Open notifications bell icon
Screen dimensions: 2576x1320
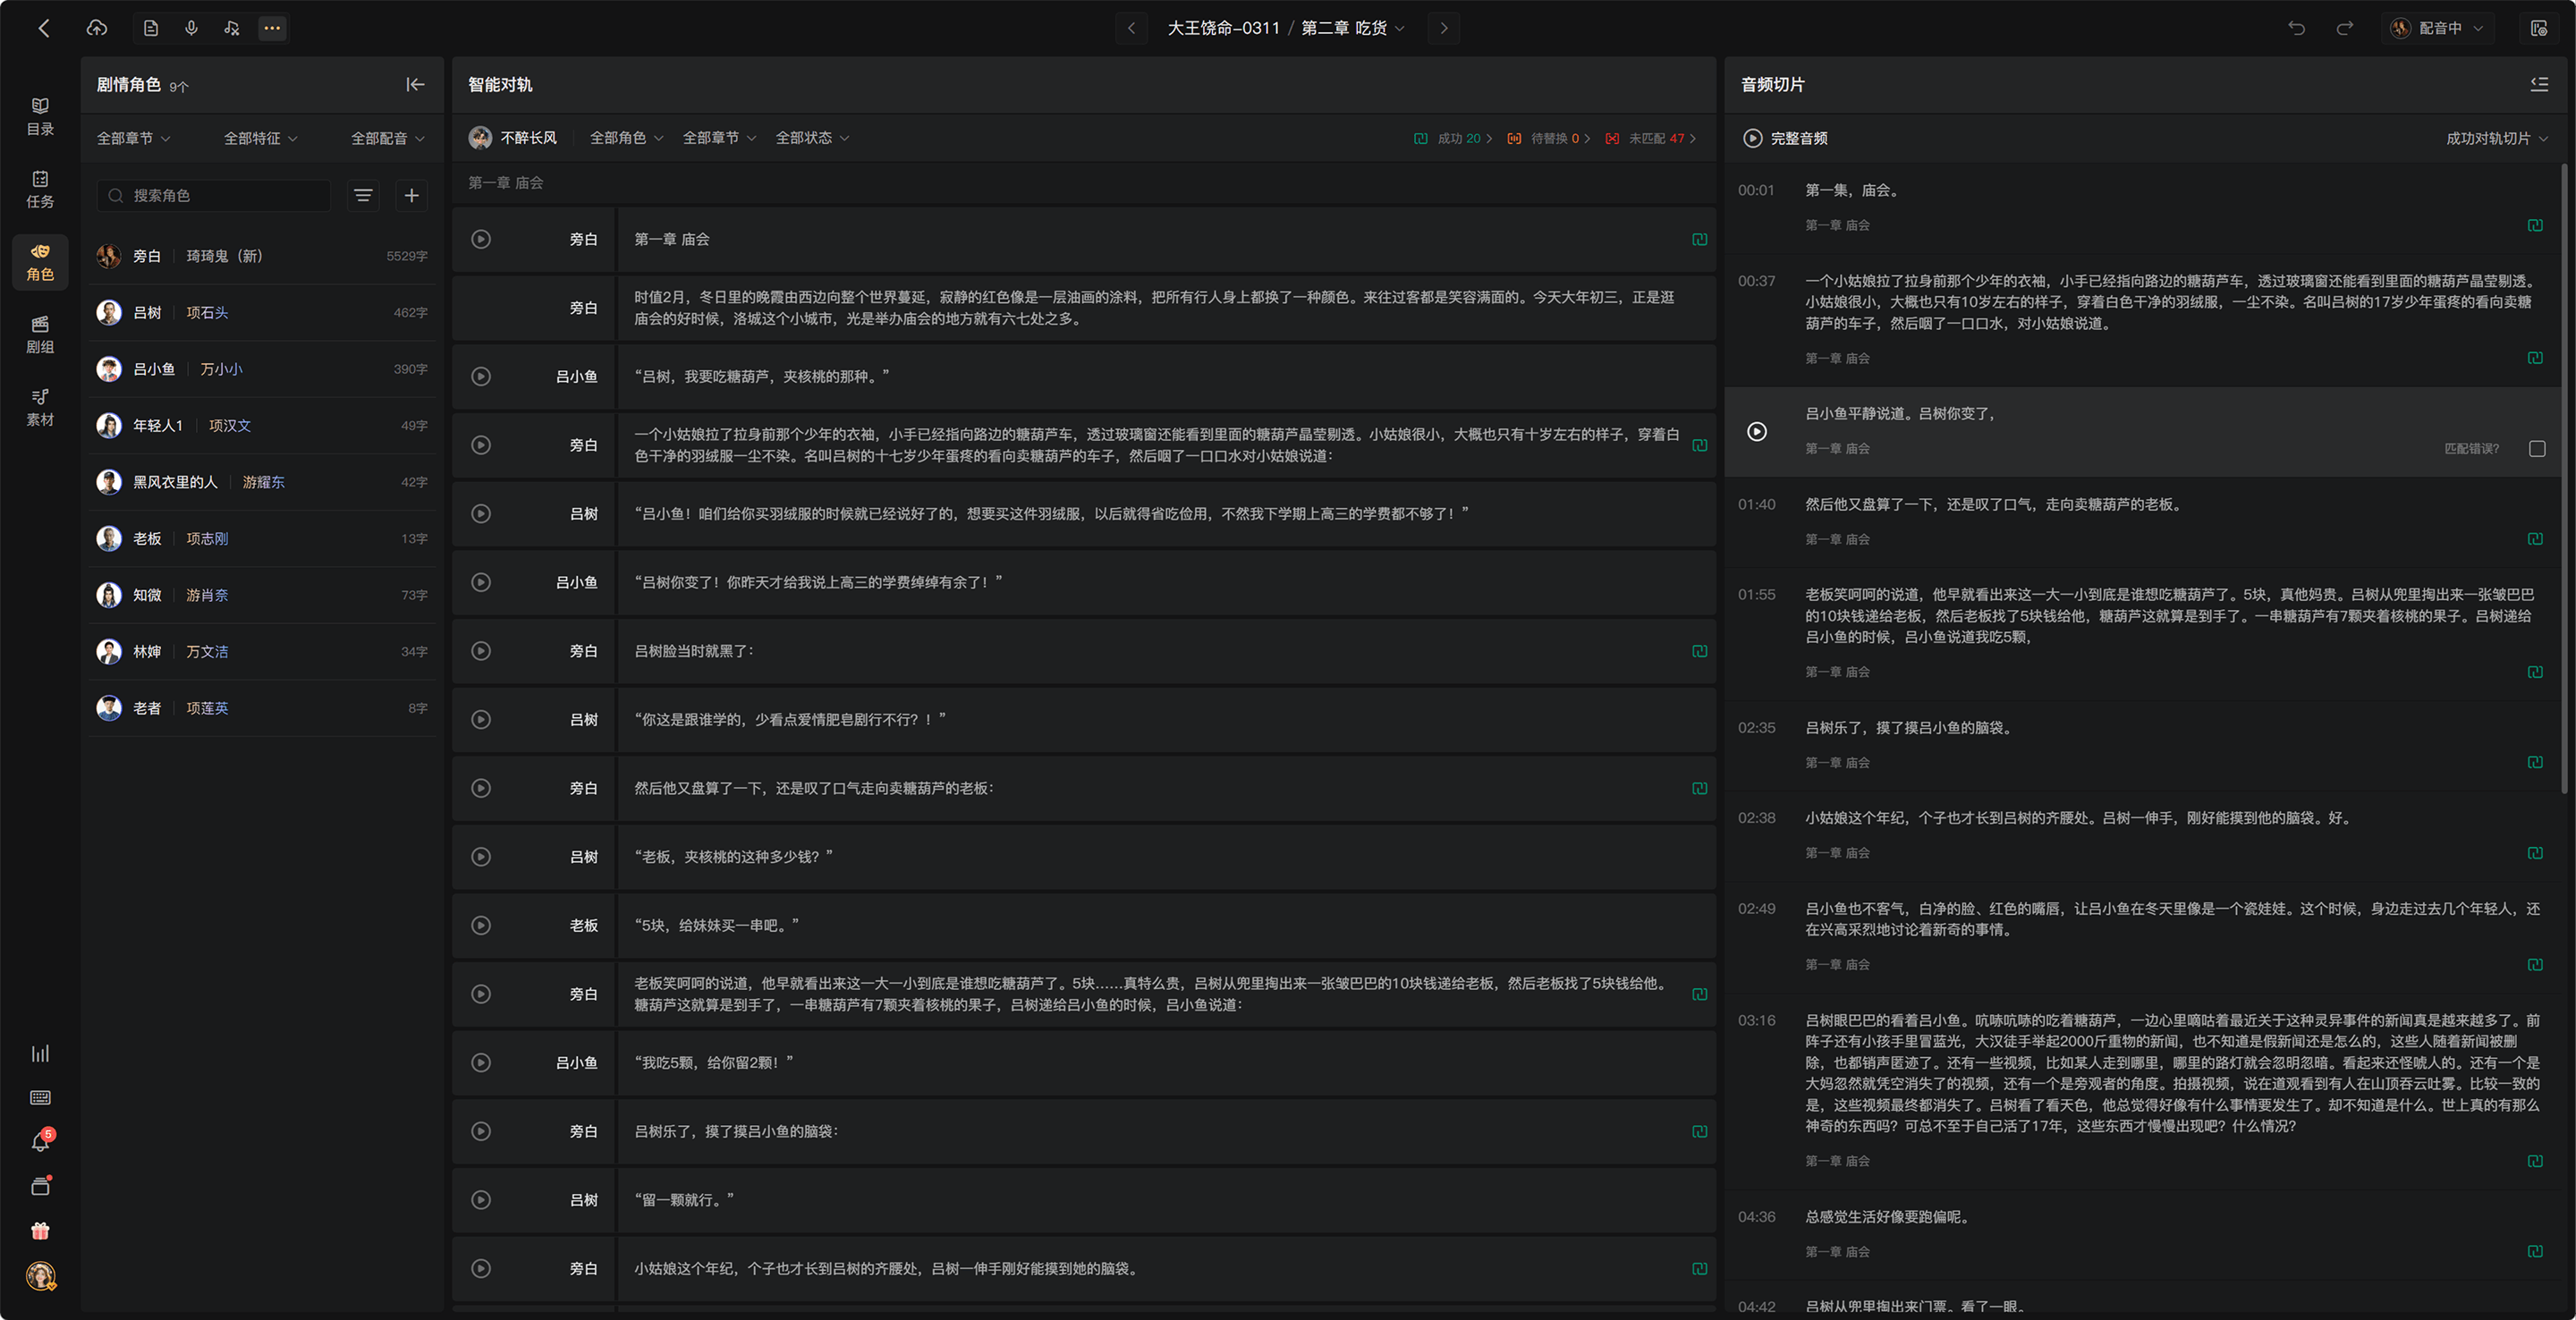(40, 1142)
